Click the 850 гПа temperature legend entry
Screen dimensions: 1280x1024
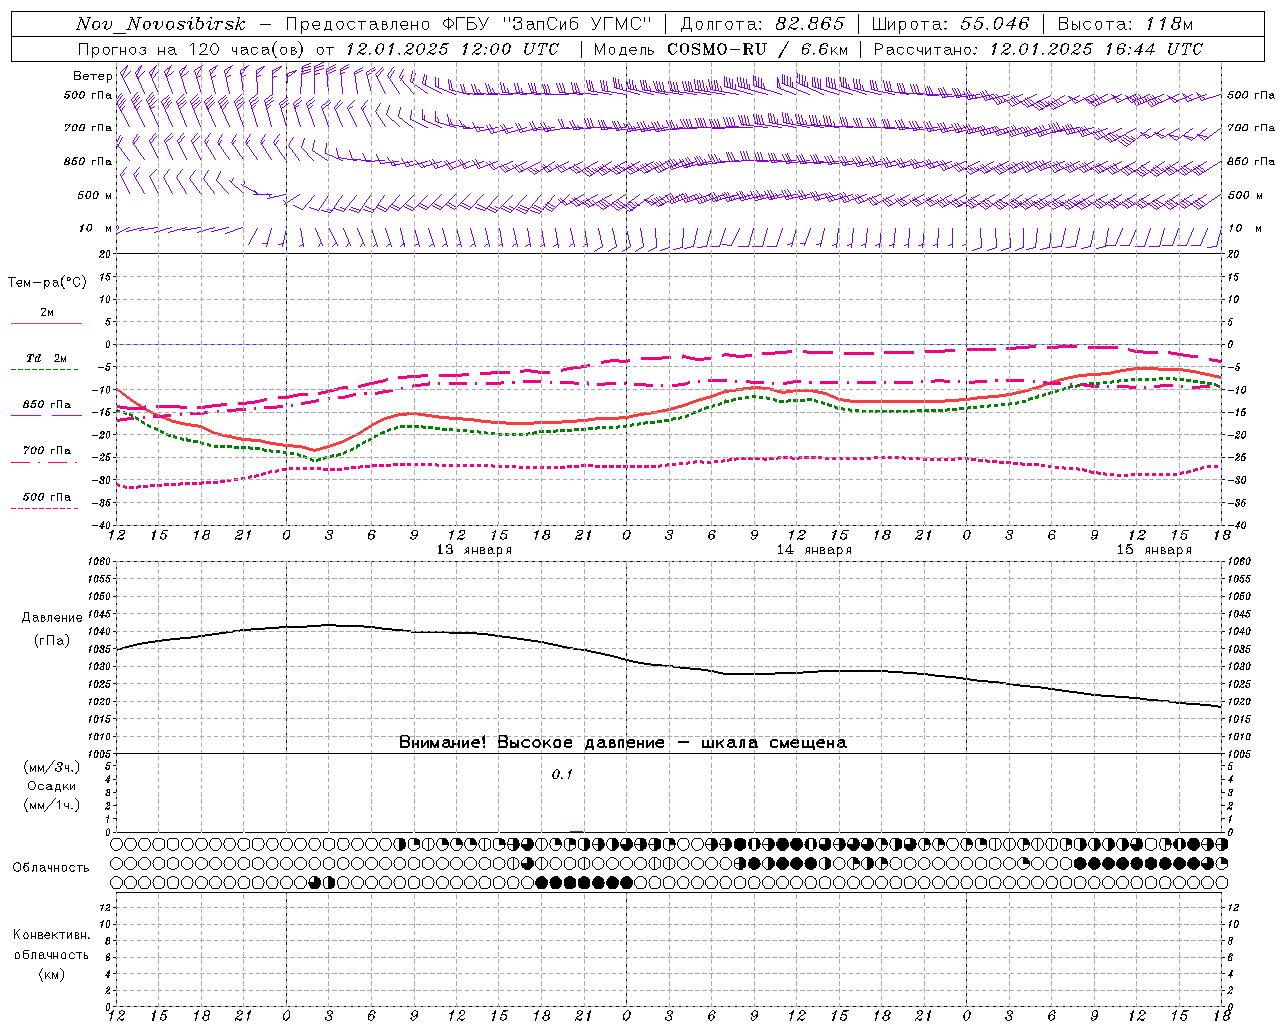tap(46, 404)
